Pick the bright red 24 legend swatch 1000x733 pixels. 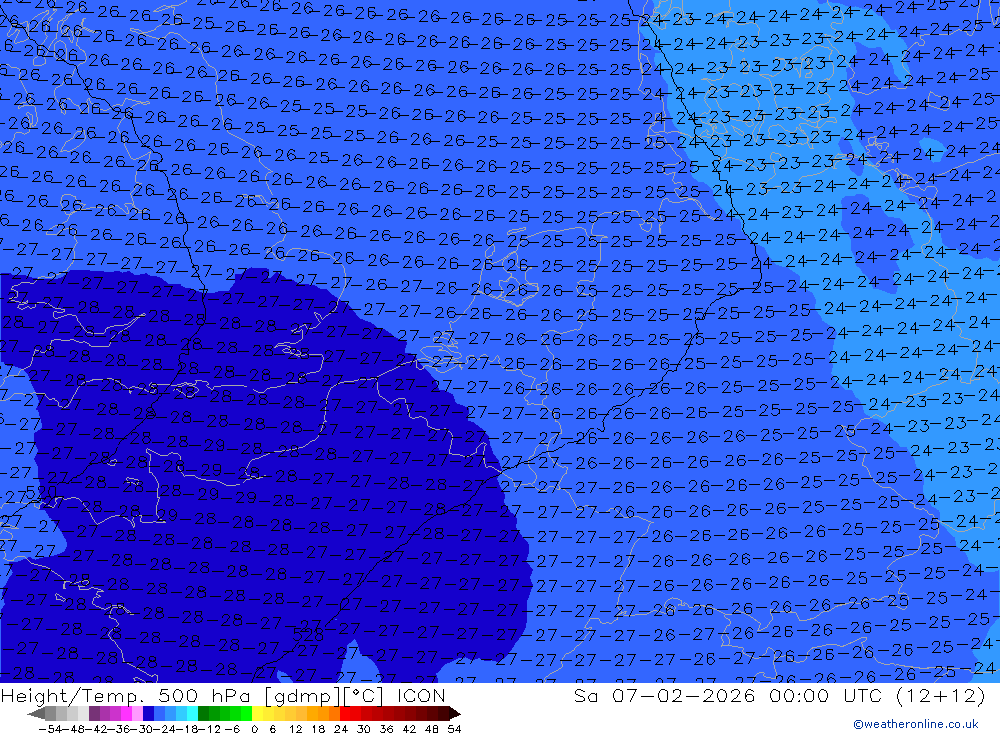[345, 714]
